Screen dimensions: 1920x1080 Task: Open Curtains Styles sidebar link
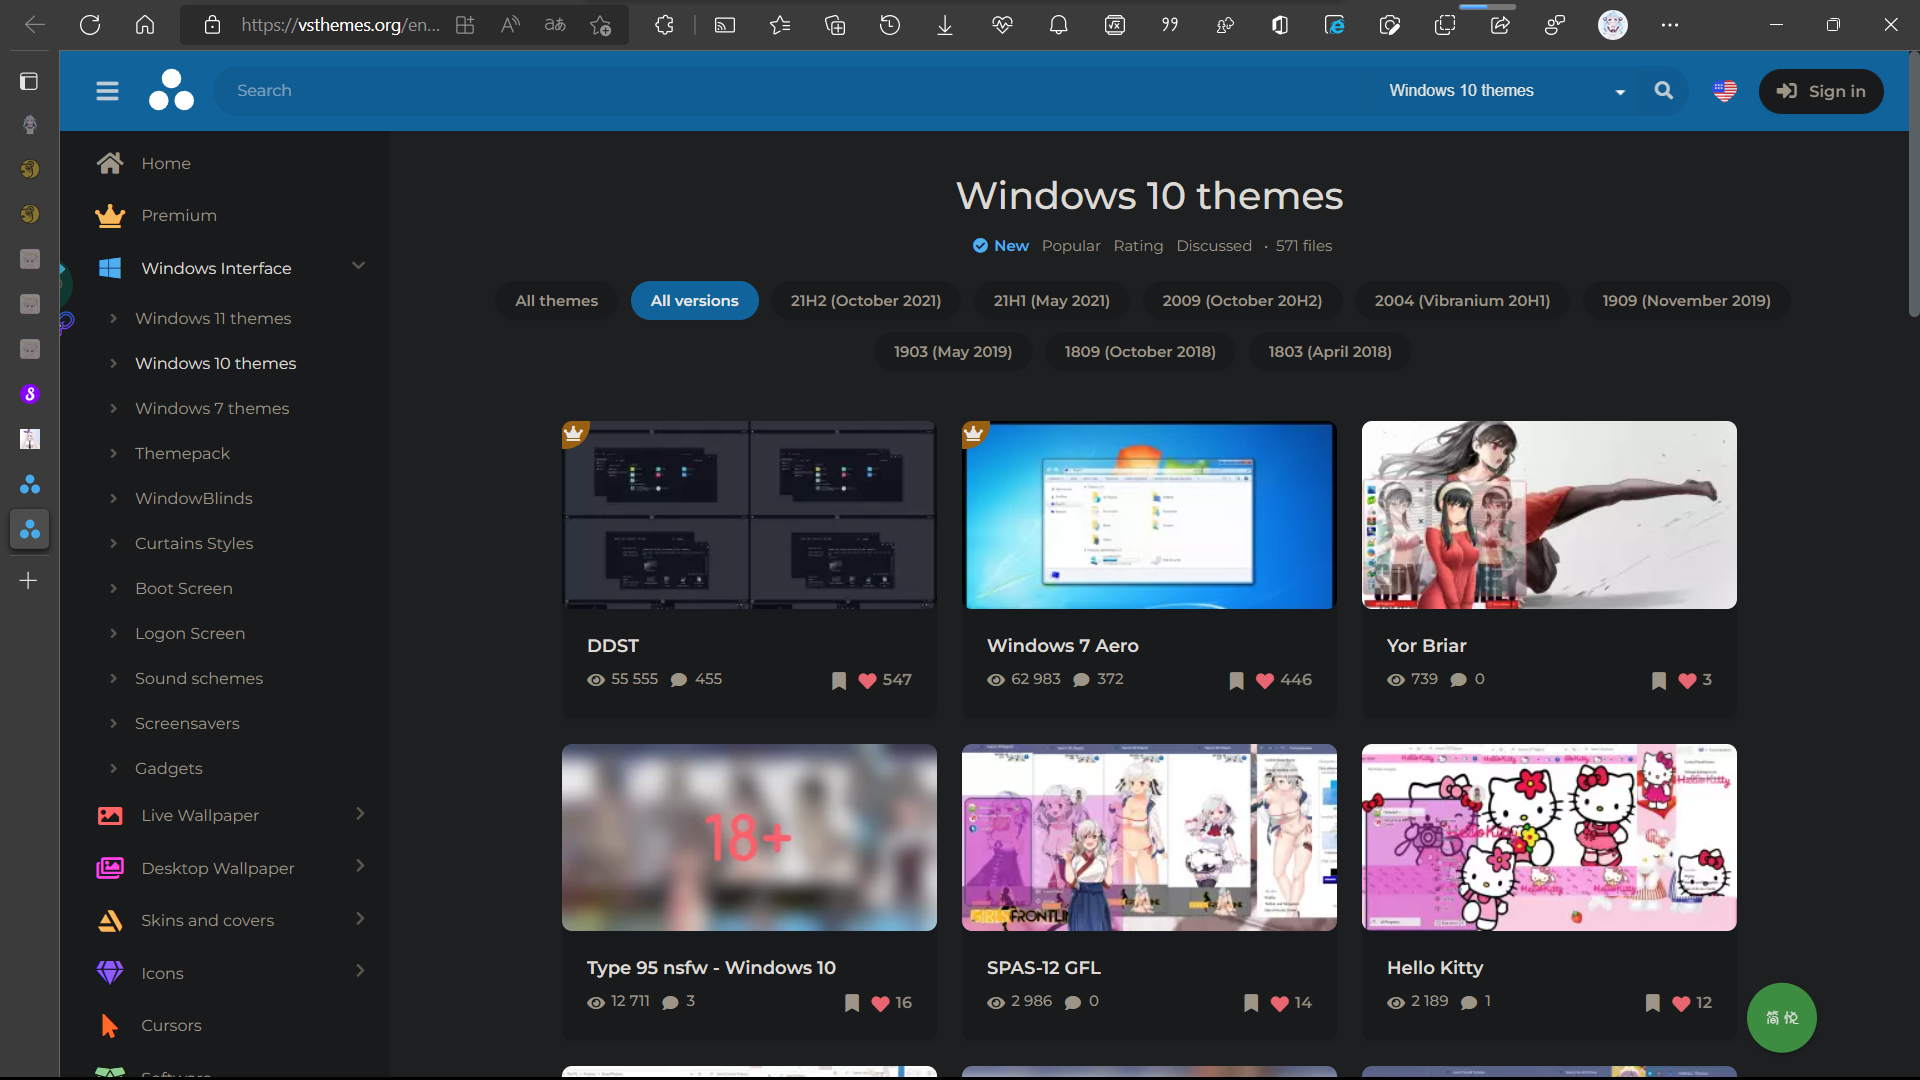pos(194,543)
